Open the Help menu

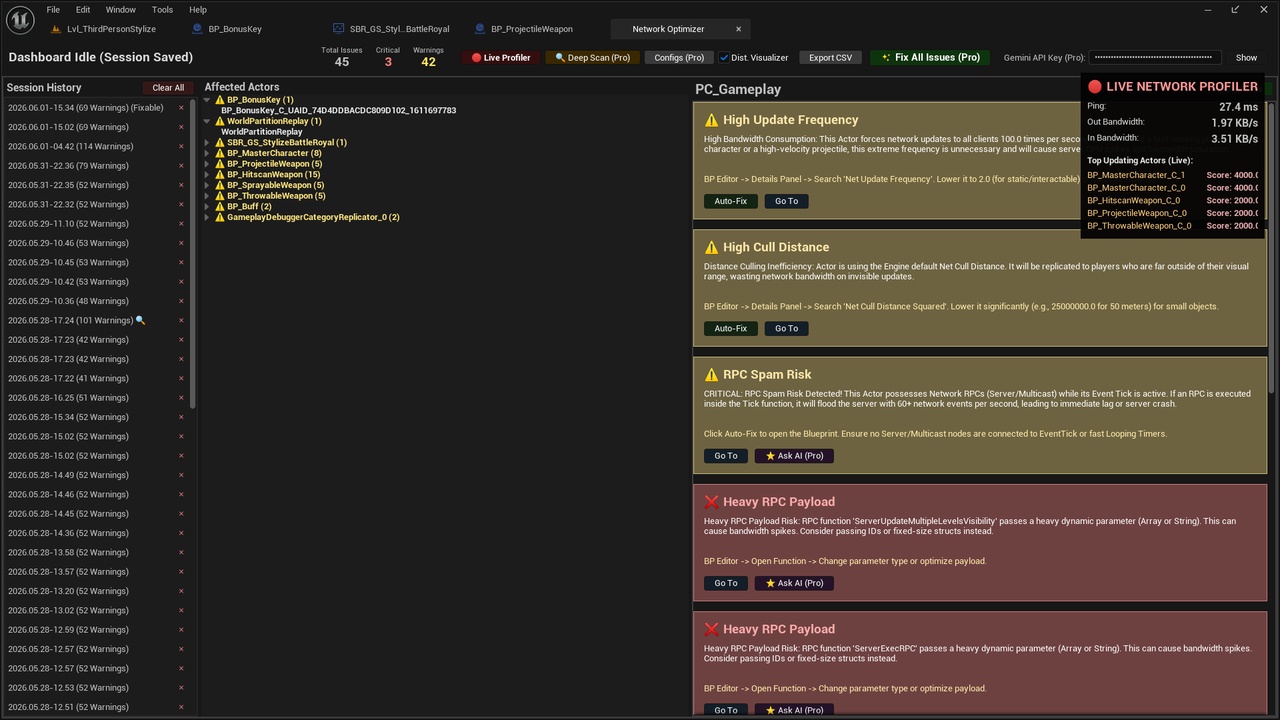pyautogui.click(x=198, y=9)
